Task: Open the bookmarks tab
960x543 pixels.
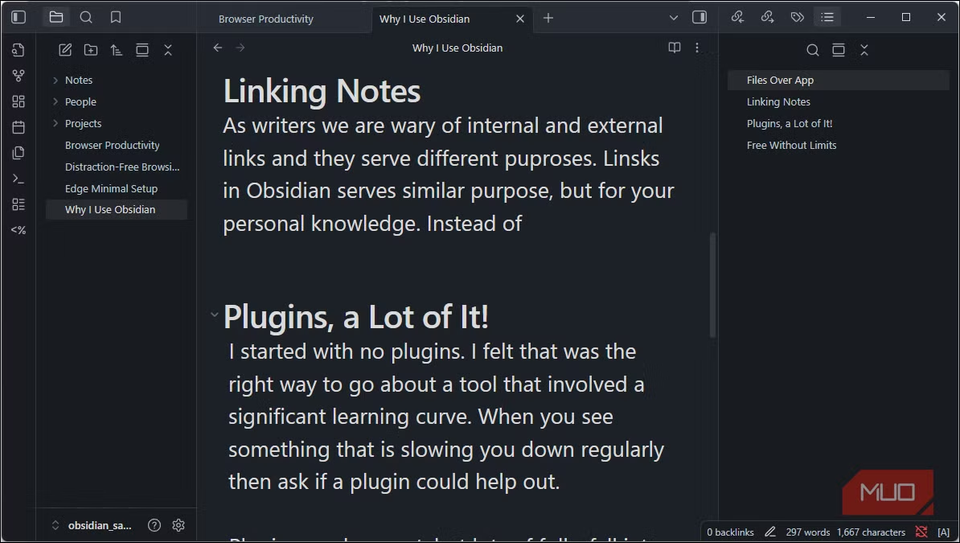Action: (116, 17)
